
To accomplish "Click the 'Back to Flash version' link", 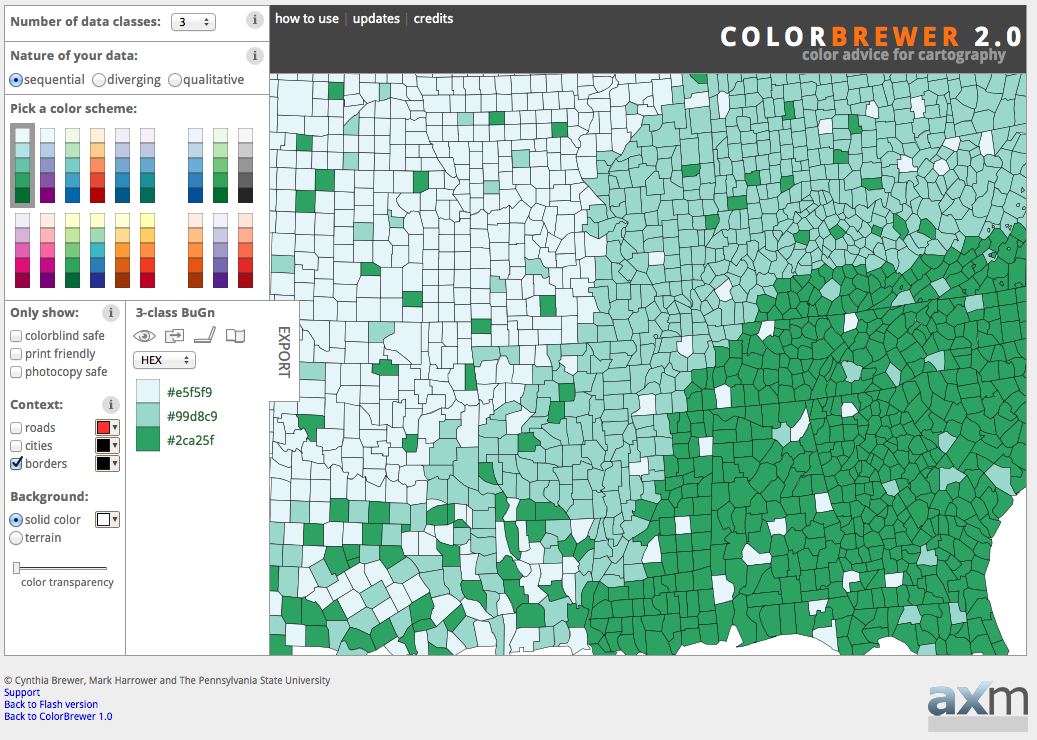I will [51, 704].
